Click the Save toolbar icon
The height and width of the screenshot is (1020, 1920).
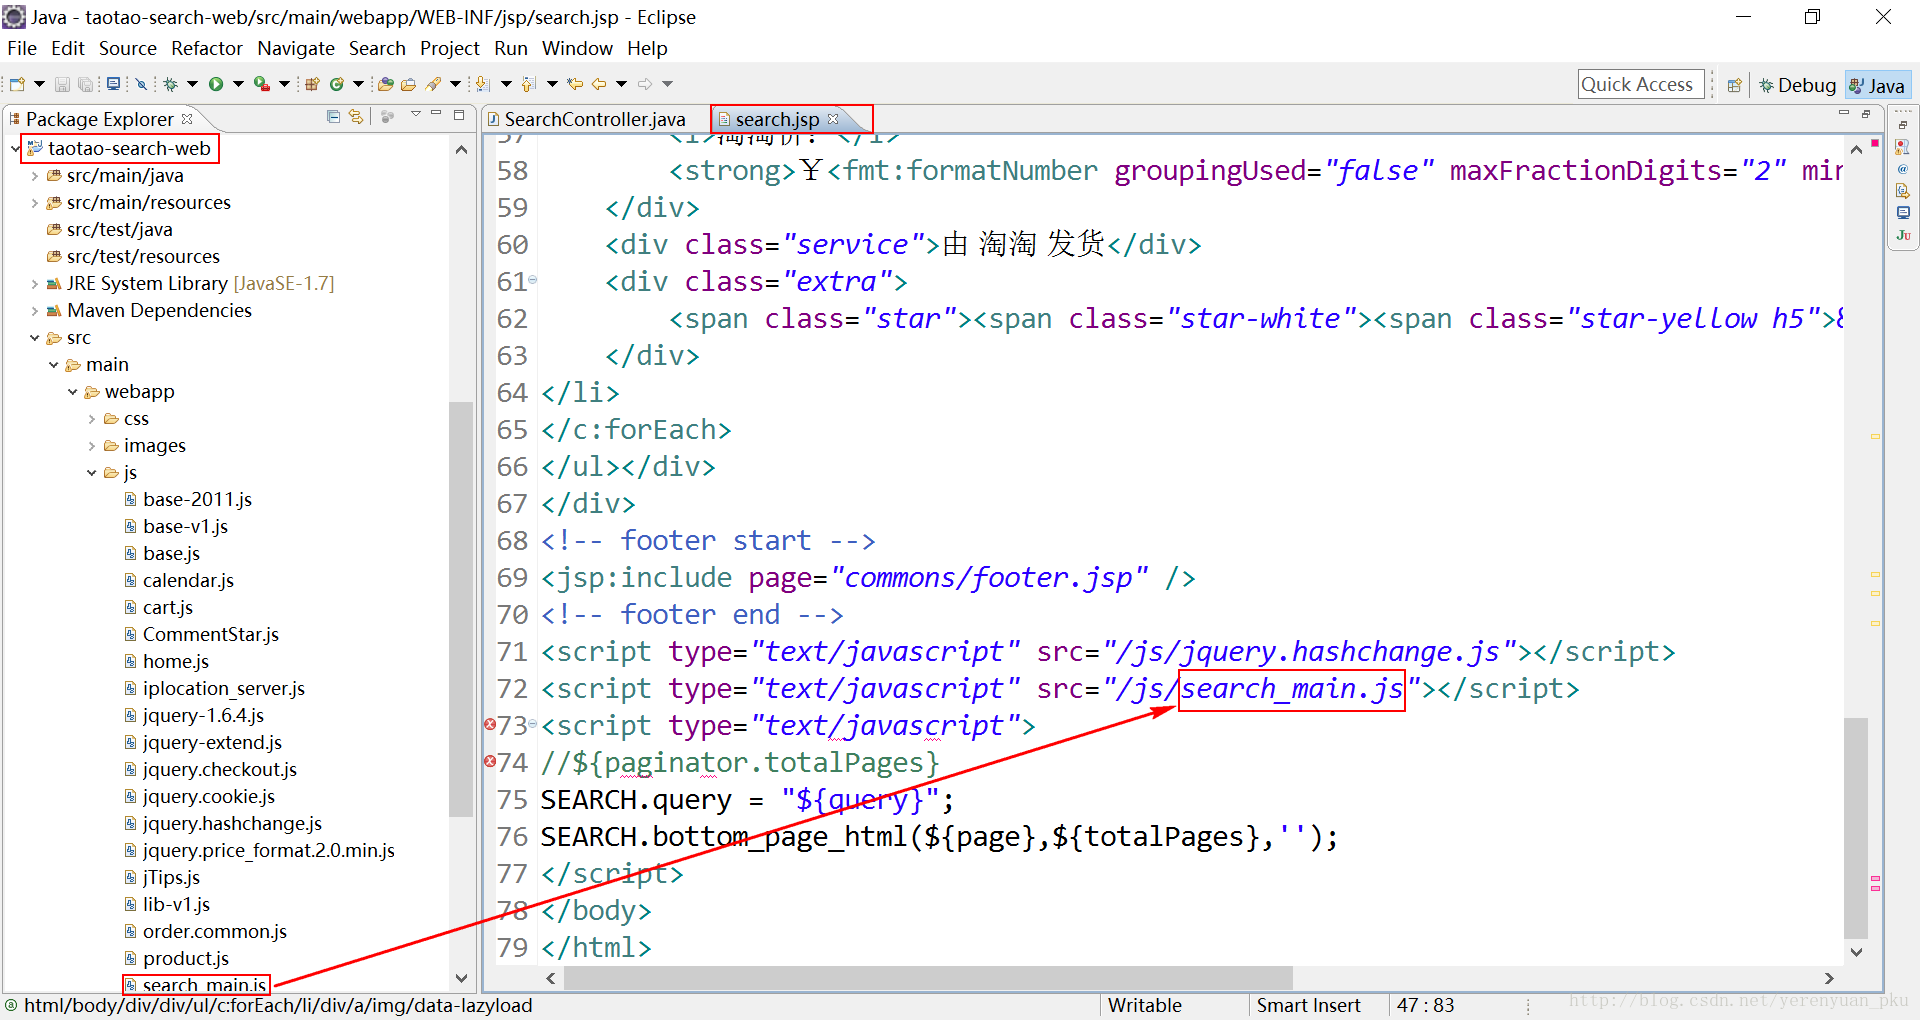62,84
